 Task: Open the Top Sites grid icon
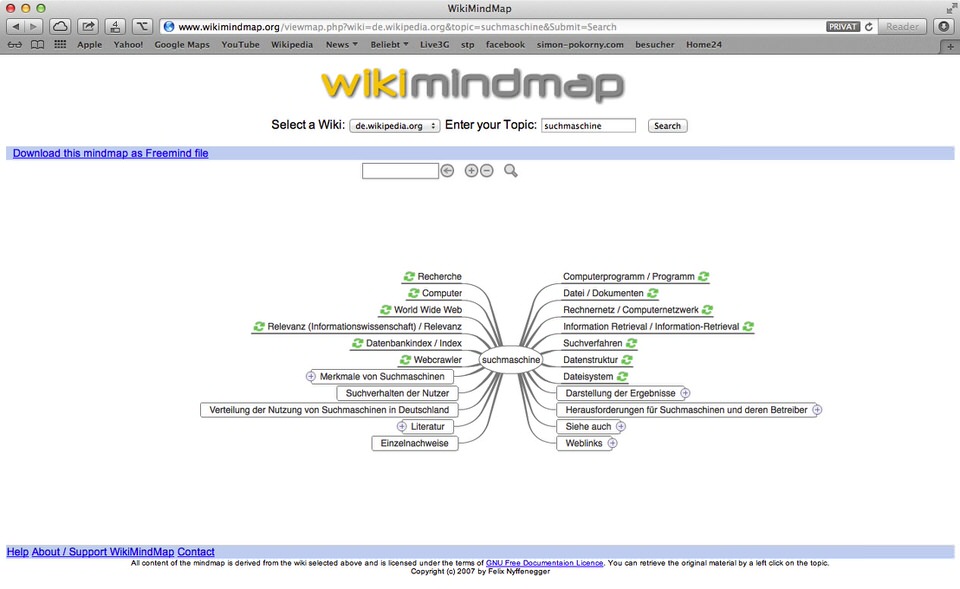point(60,44)
